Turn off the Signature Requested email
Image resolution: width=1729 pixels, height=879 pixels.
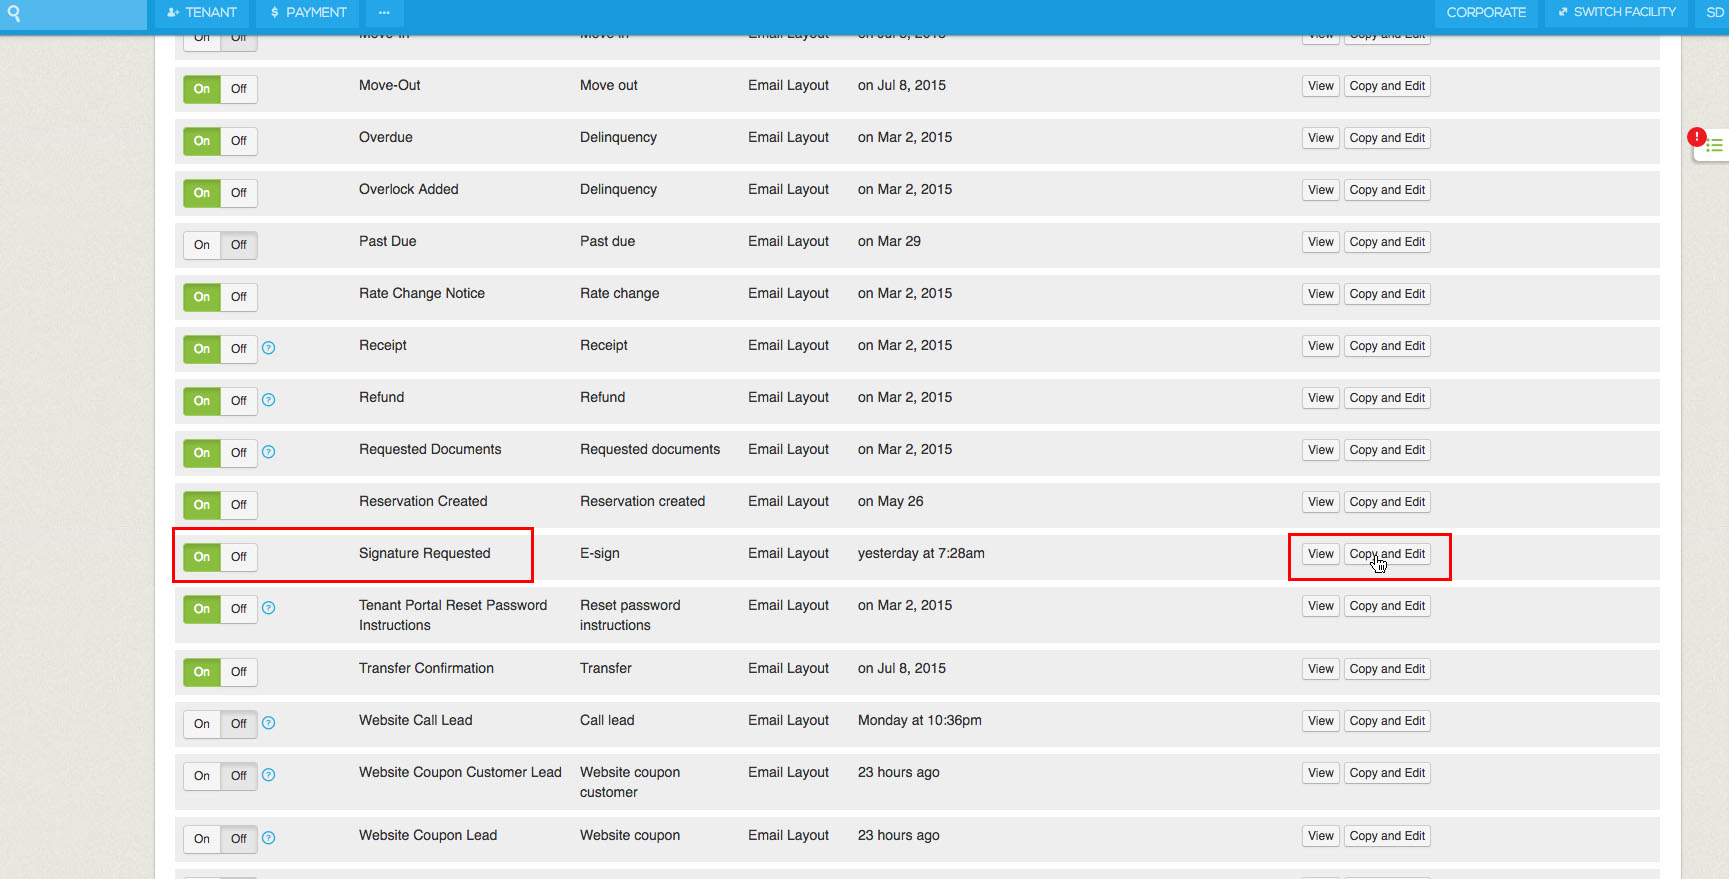[x=239, y=557]
